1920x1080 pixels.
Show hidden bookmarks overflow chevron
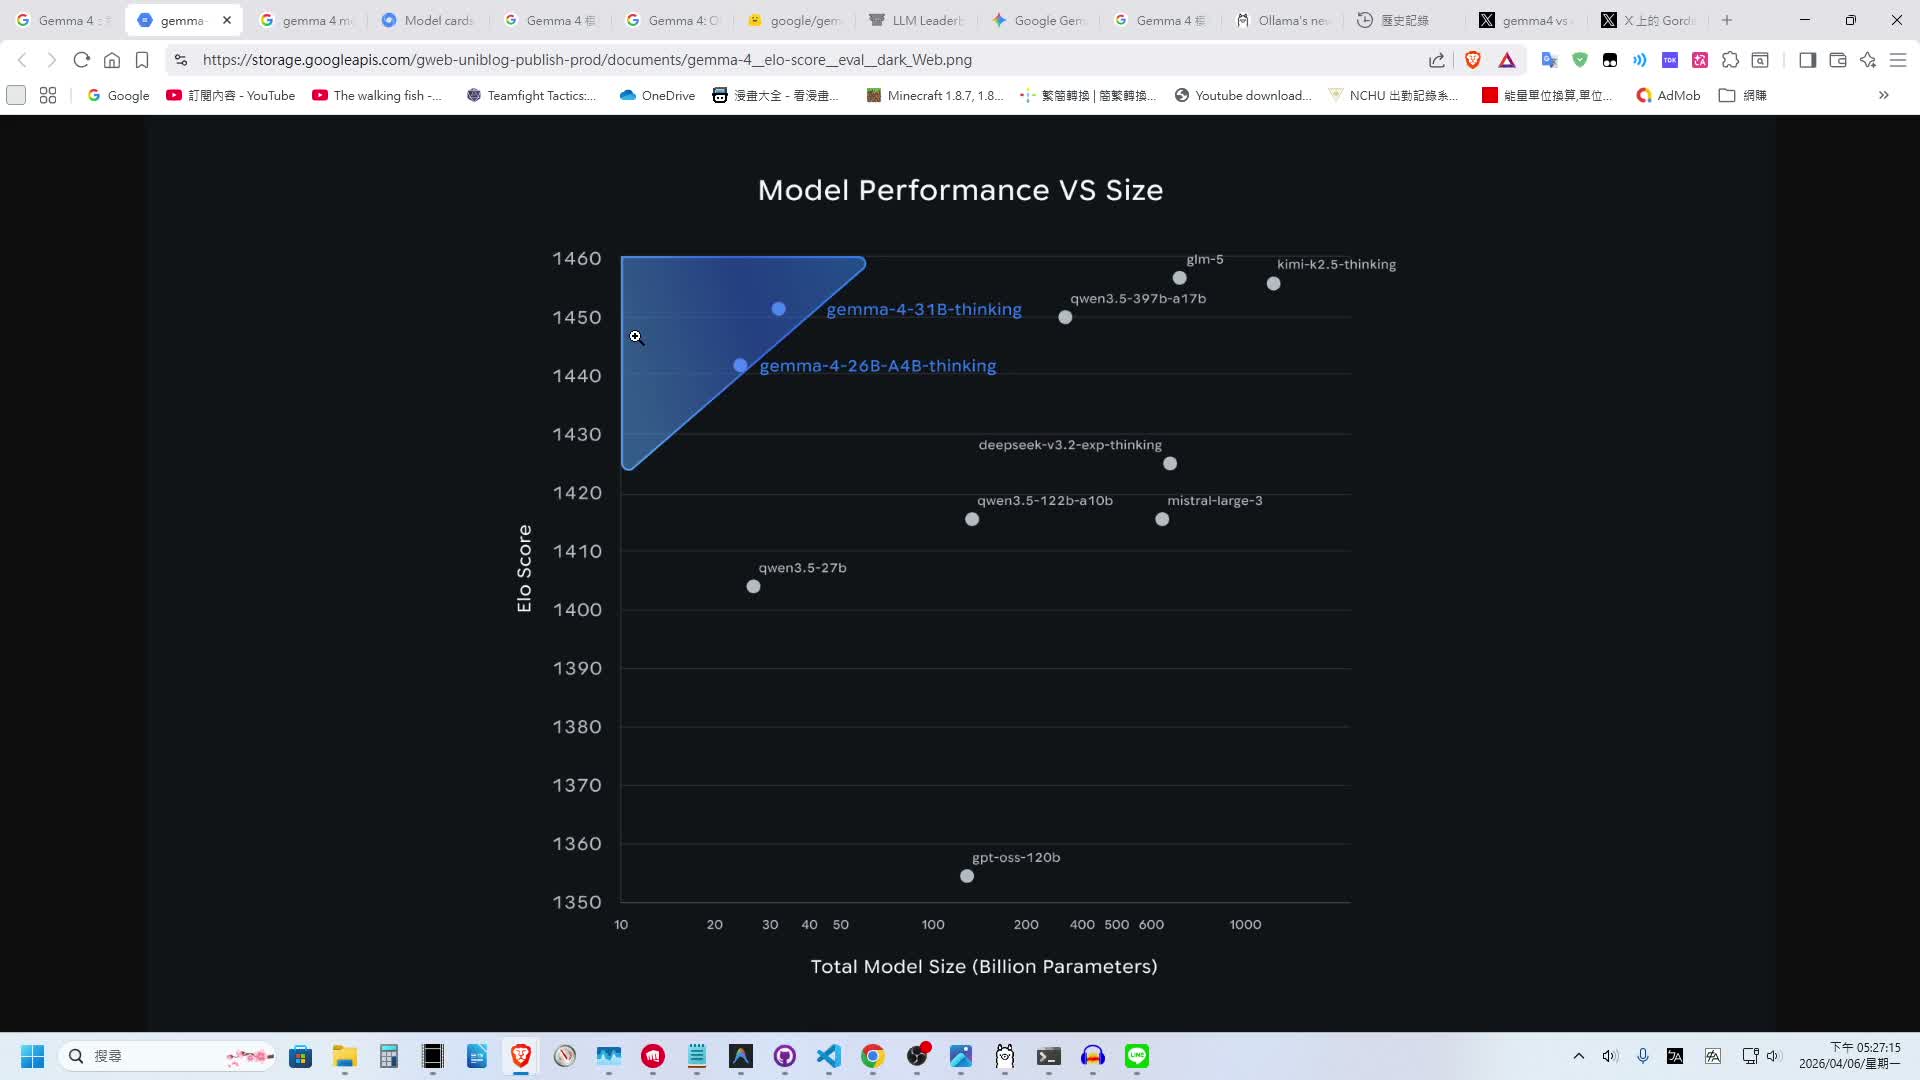pos(1884,95)
